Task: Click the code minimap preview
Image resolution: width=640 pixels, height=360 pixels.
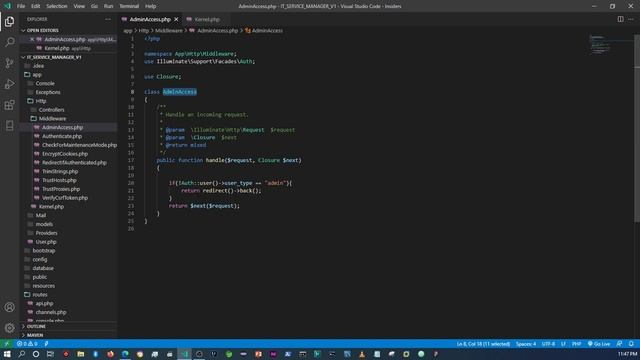Action: [601, 45]
